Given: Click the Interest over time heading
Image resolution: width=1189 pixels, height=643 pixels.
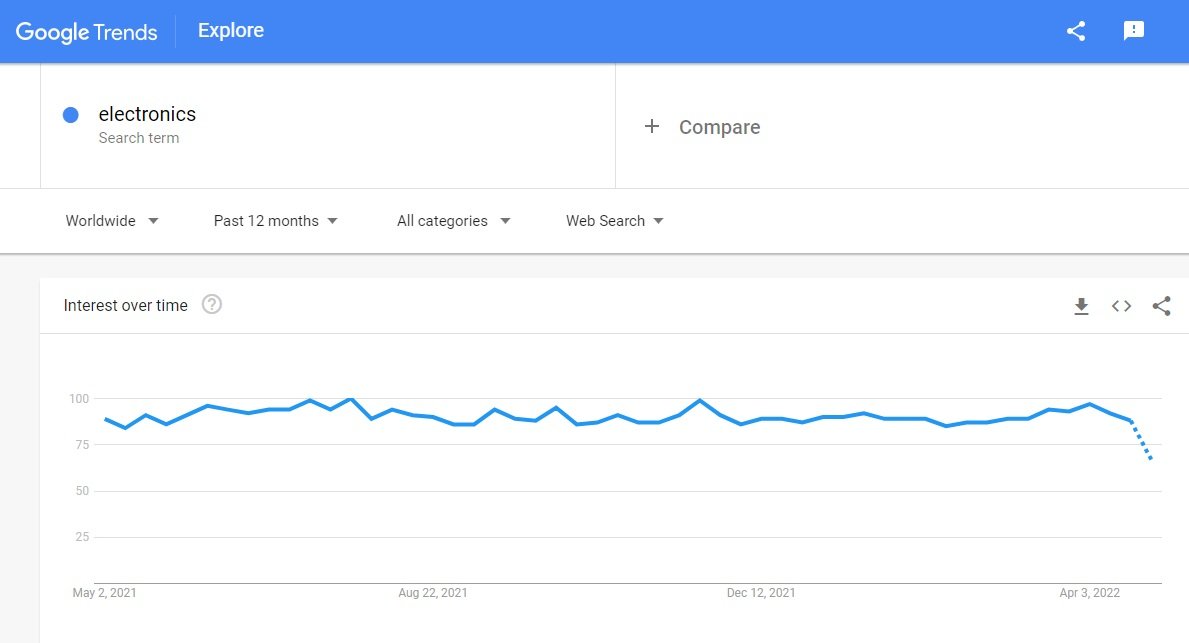Looking at the screenshot, I should click(x=125, y=306).
